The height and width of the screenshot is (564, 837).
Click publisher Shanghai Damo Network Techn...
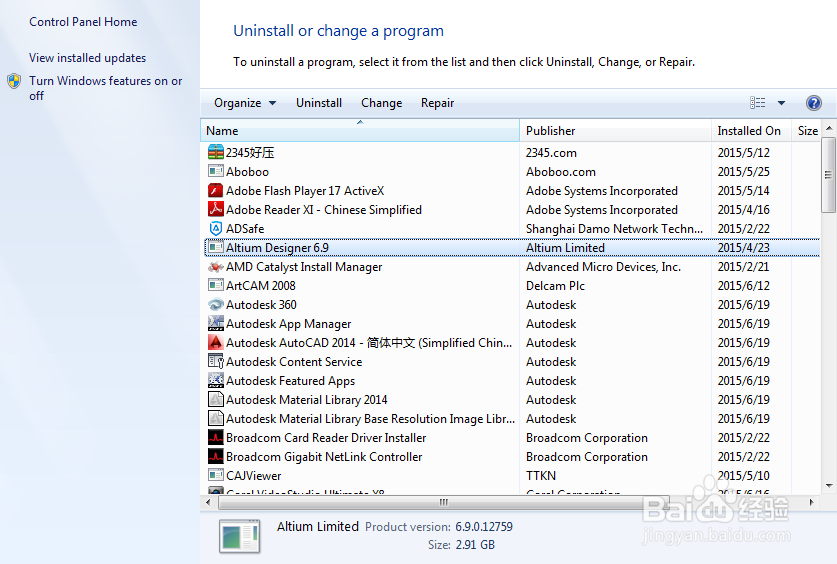[x=614, y=229]
